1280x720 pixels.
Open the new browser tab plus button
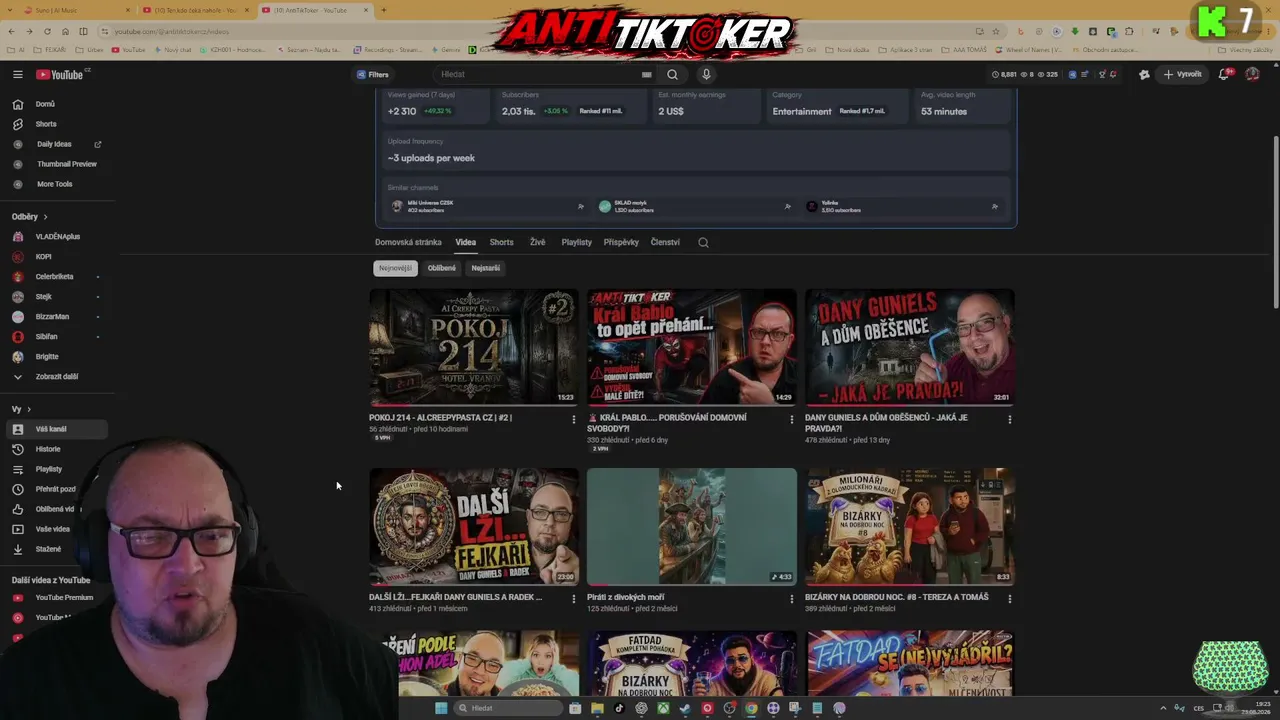point(384,10)
